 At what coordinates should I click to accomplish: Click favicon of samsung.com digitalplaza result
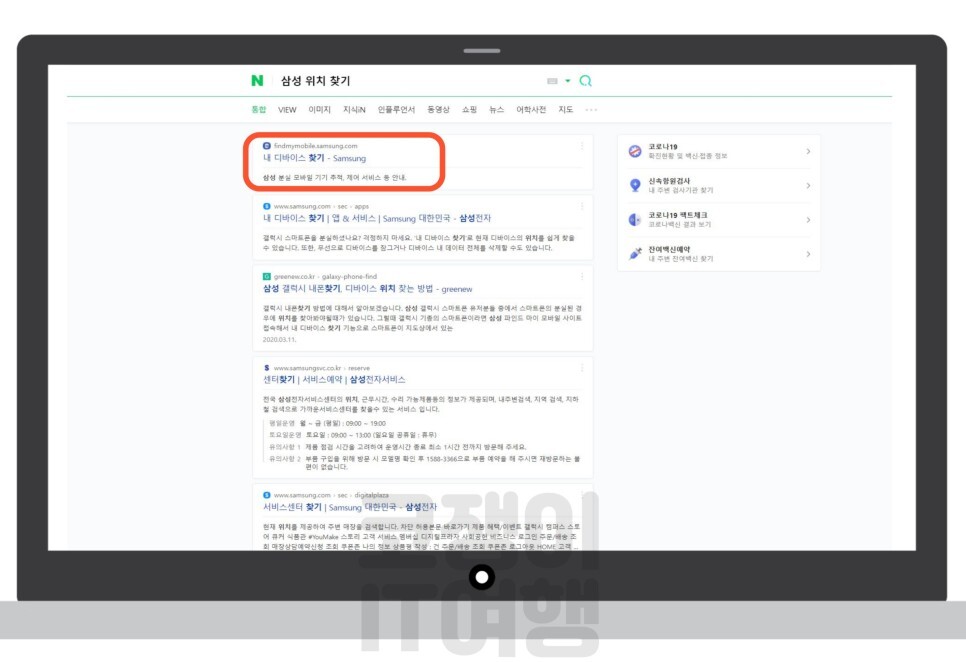[x=267, y=495]
